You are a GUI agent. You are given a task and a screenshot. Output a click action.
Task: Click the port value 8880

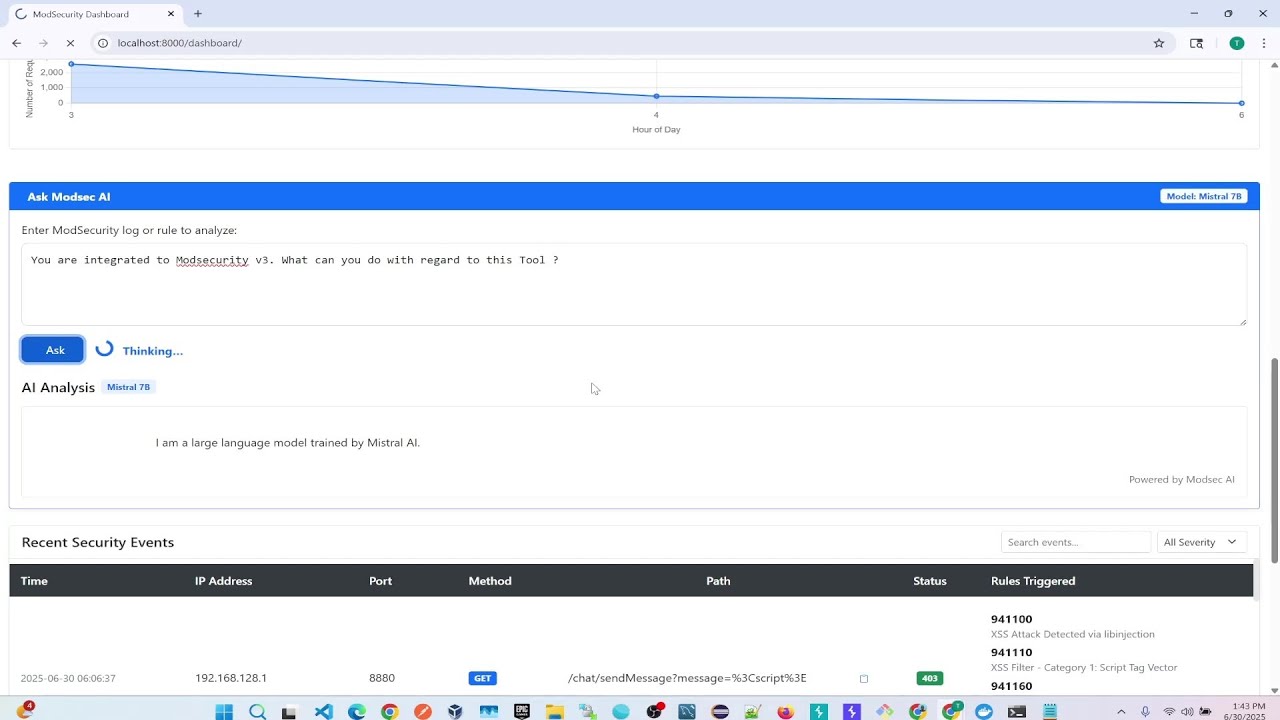(382, 678)
